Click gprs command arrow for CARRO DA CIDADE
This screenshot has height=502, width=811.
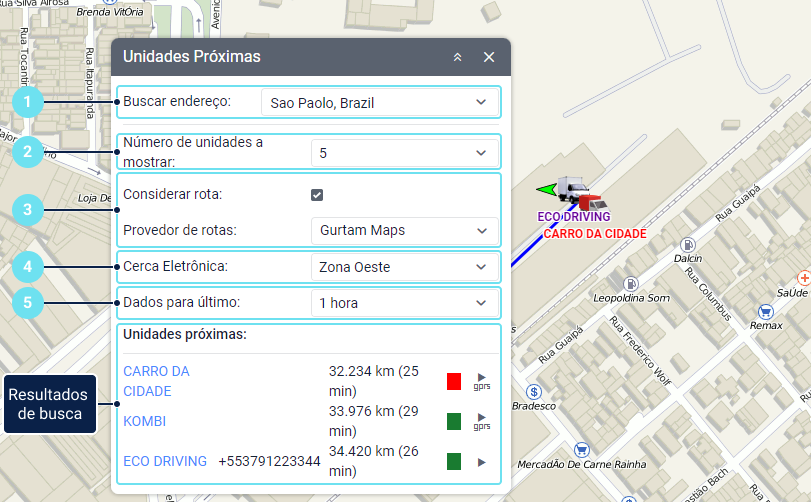pyautogui.click(x=482, y=381)
